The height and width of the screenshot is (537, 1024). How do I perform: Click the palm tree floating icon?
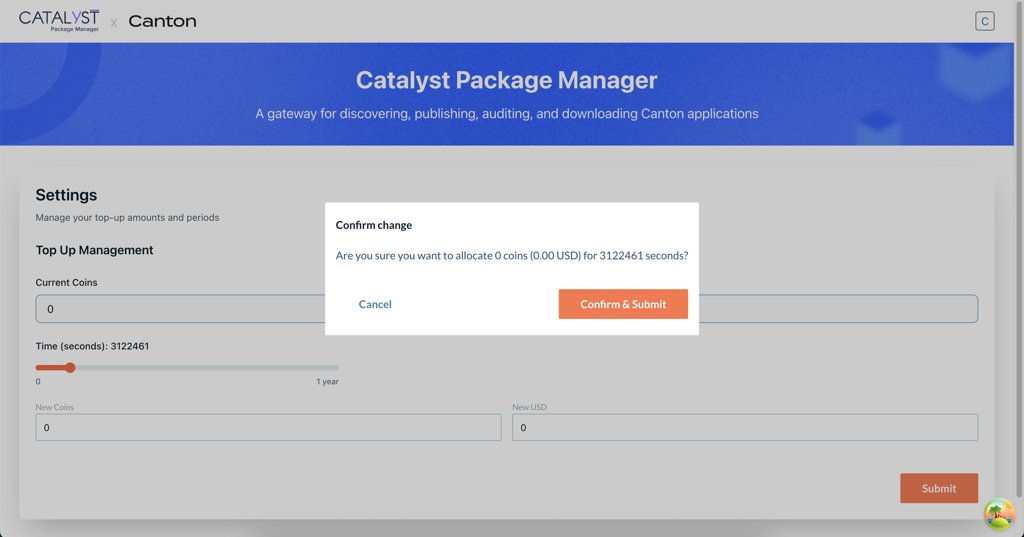point(998,514)
